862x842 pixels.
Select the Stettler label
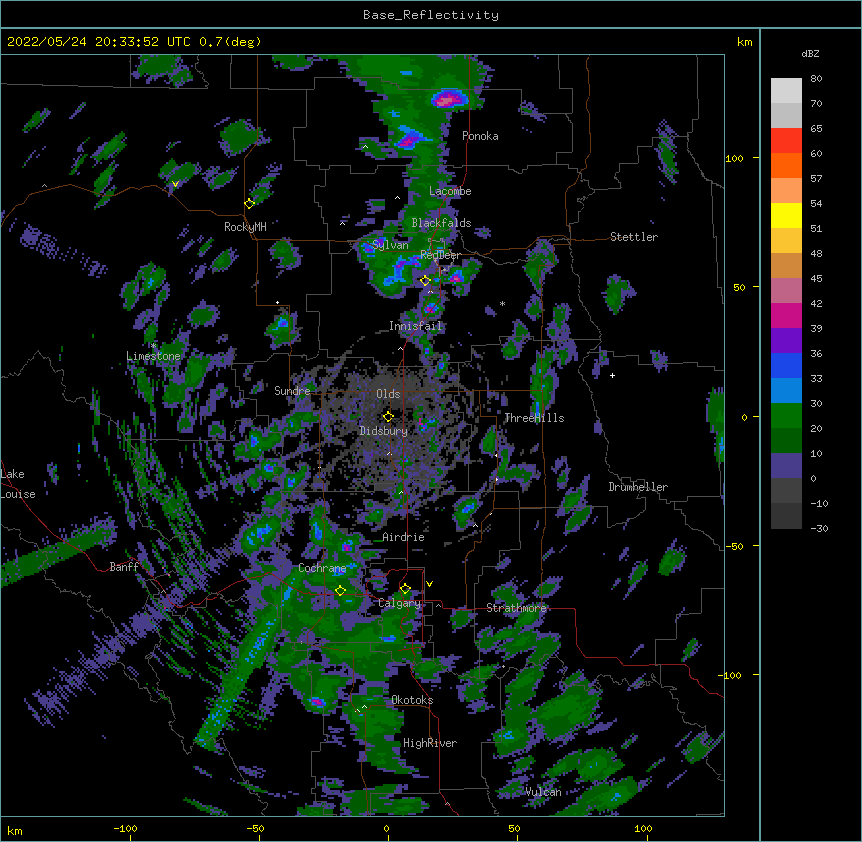634,237
